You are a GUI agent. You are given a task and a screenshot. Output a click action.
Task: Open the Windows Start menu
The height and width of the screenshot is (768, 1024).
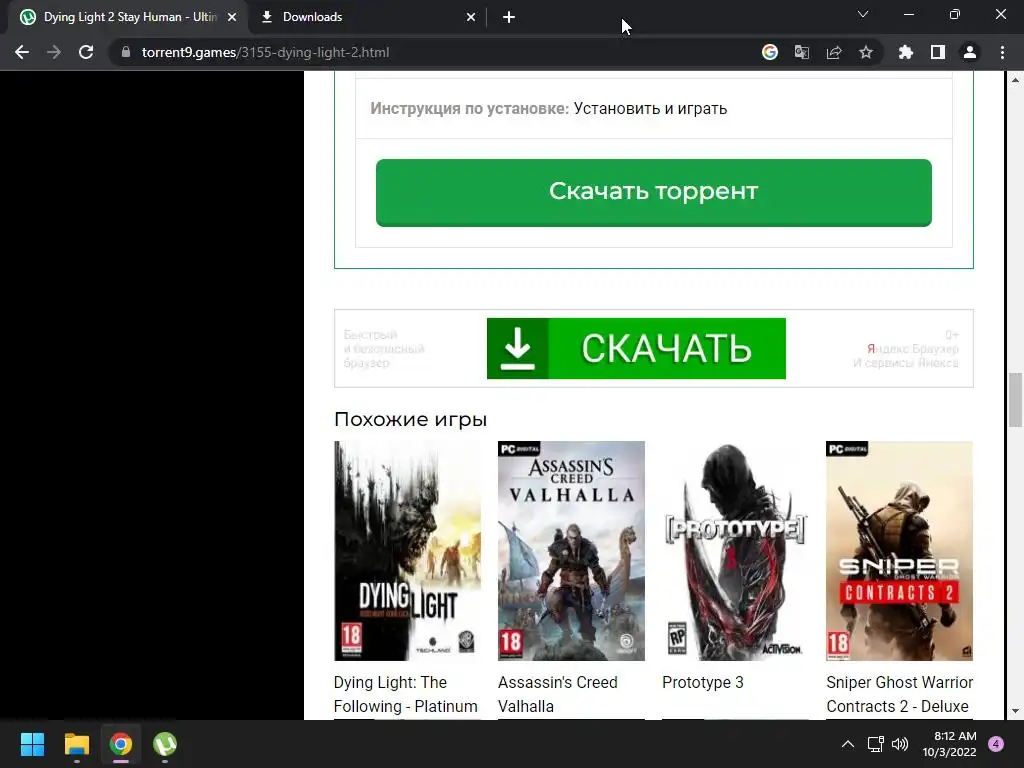[32, 744]
